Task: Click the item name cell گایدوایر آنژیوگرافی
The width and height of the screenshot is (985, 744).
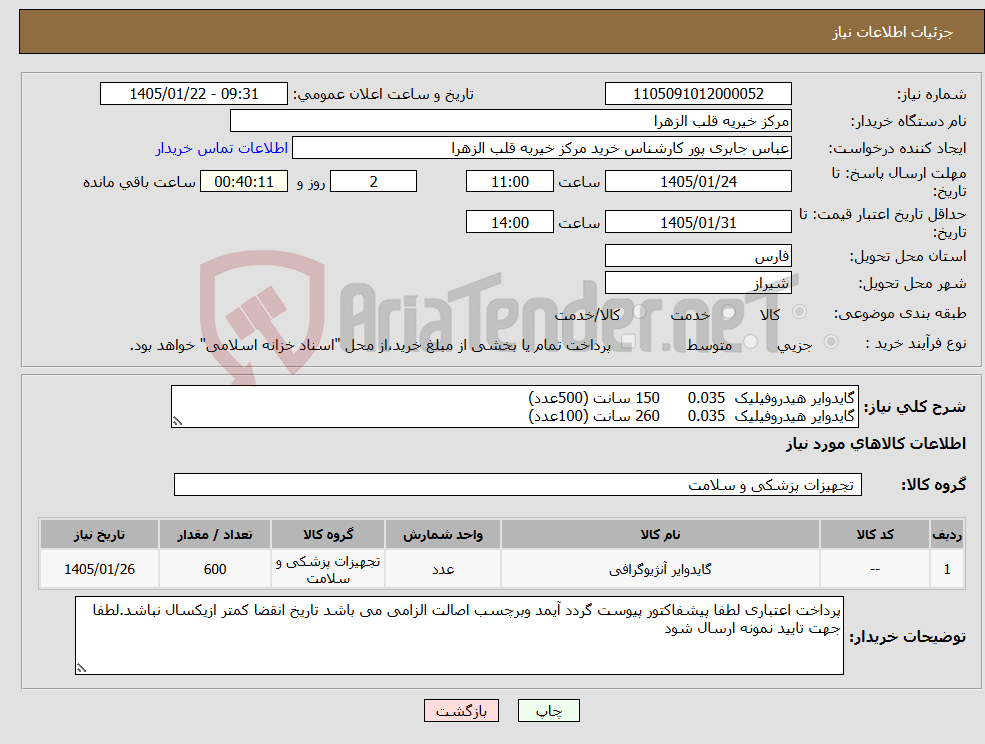Action: click(660, 569)
